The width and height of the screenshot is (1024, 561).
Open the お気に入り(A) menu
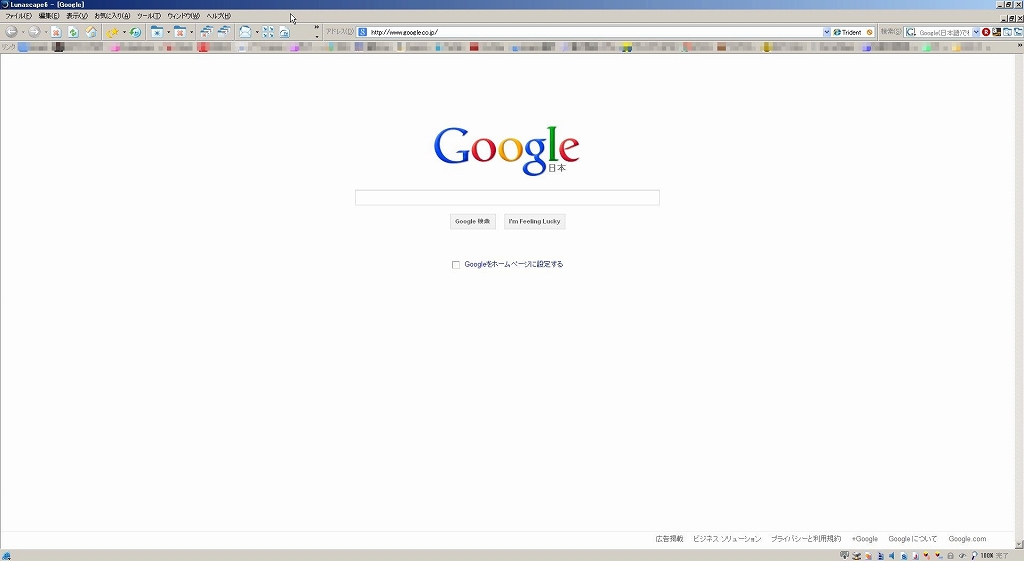point(112,16)
